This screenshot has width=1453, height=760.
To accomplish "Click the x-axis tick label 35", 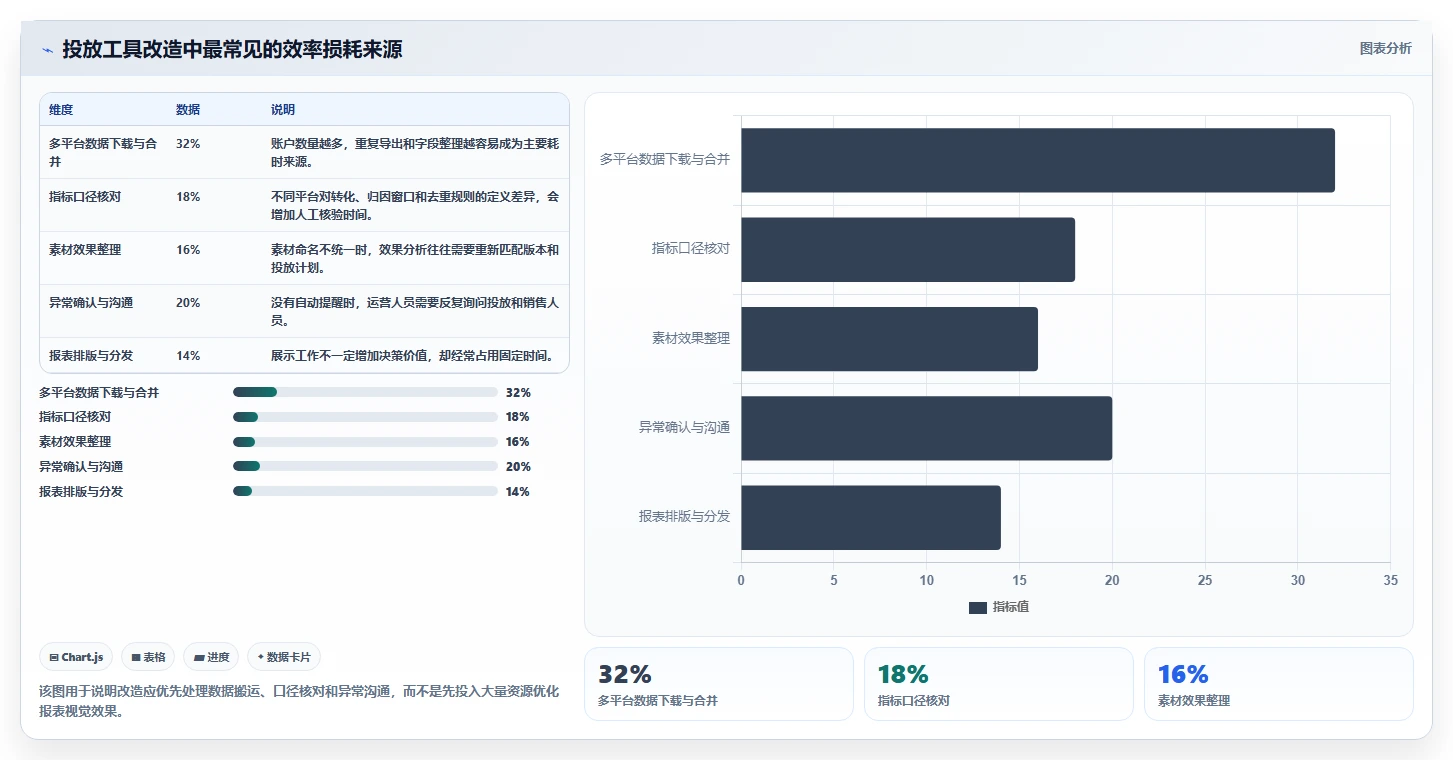I will pos(1390,580).
